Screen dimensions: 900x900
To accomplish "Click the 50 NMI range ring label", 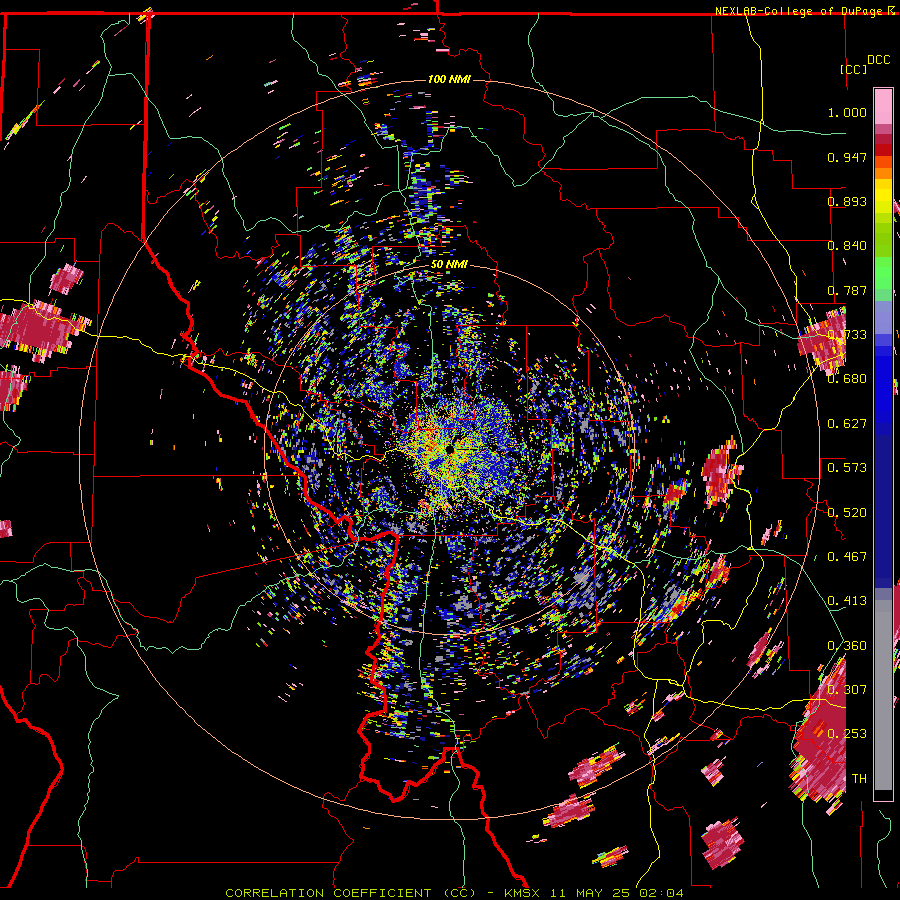I will [449, 264].
